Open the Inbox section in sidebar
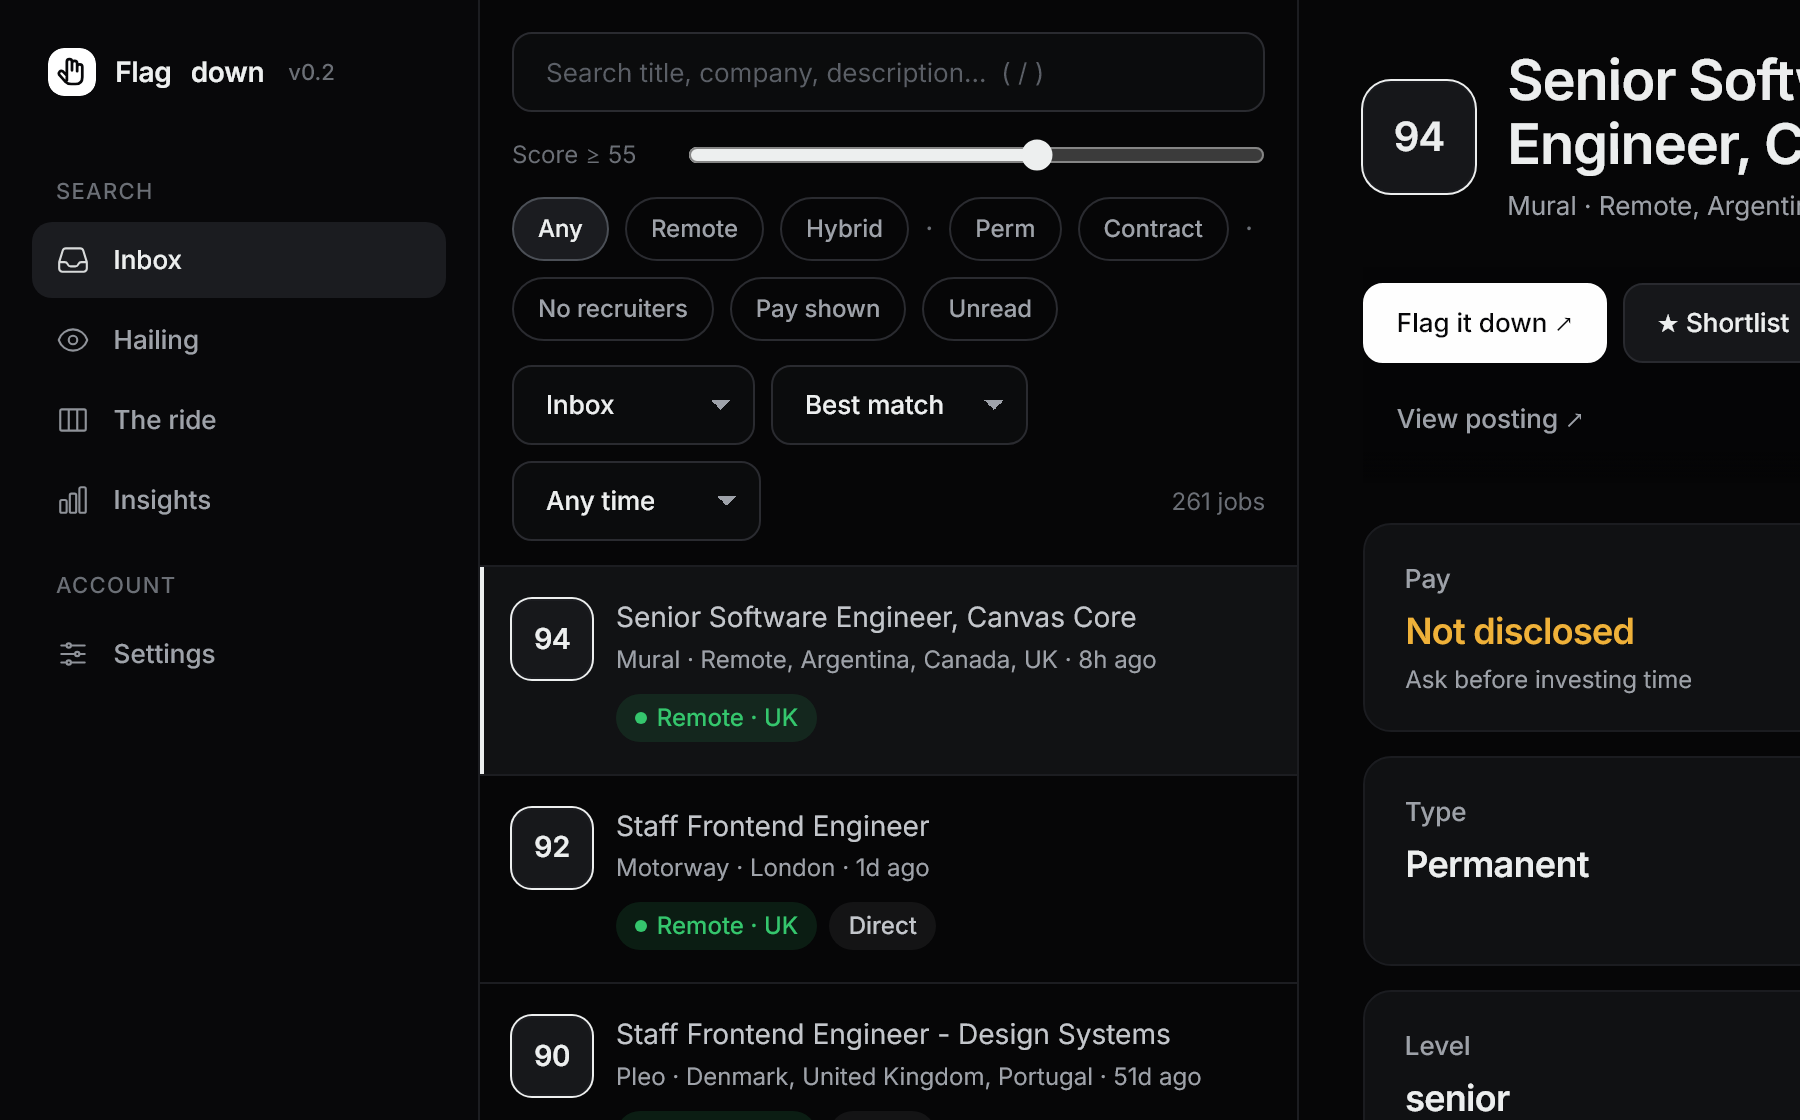The height and width of the screenshot is (1120, 1800). (x=239, y=260)
